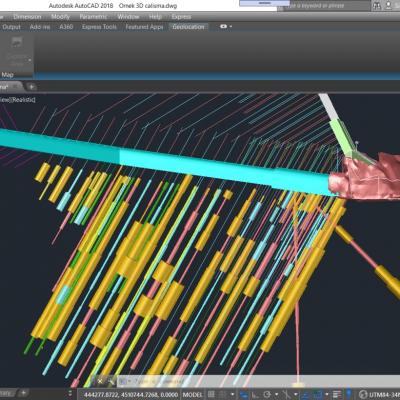The height and width of the screenshot is (400, 400).
Task: Expand the Map panel dropdown arrow
Action: [30, 60]
